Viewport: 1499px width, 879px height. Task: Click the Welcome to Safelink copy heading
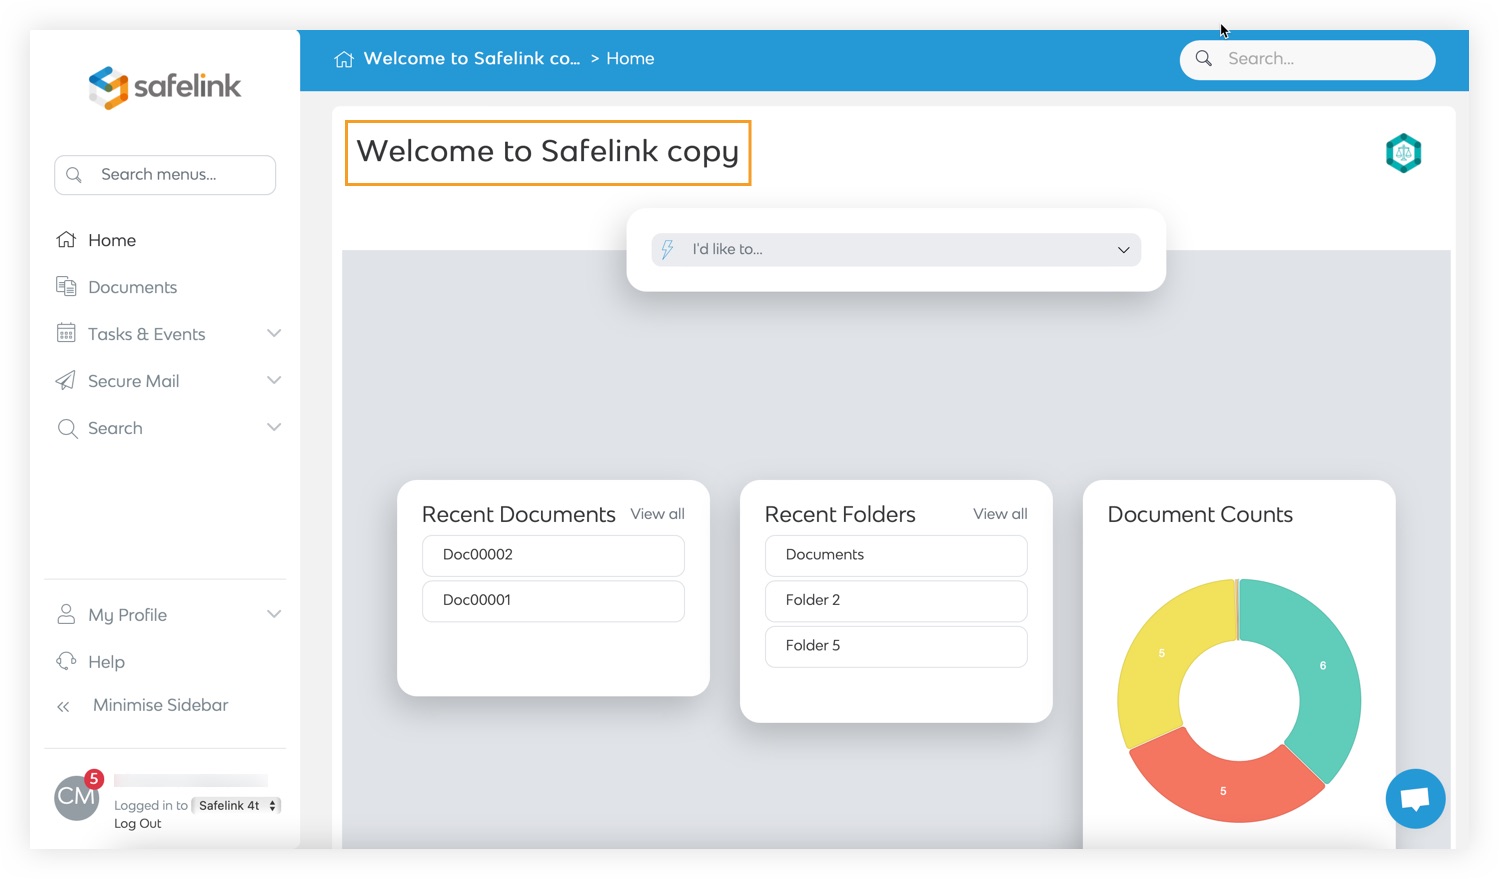click(x=548, y=152)
